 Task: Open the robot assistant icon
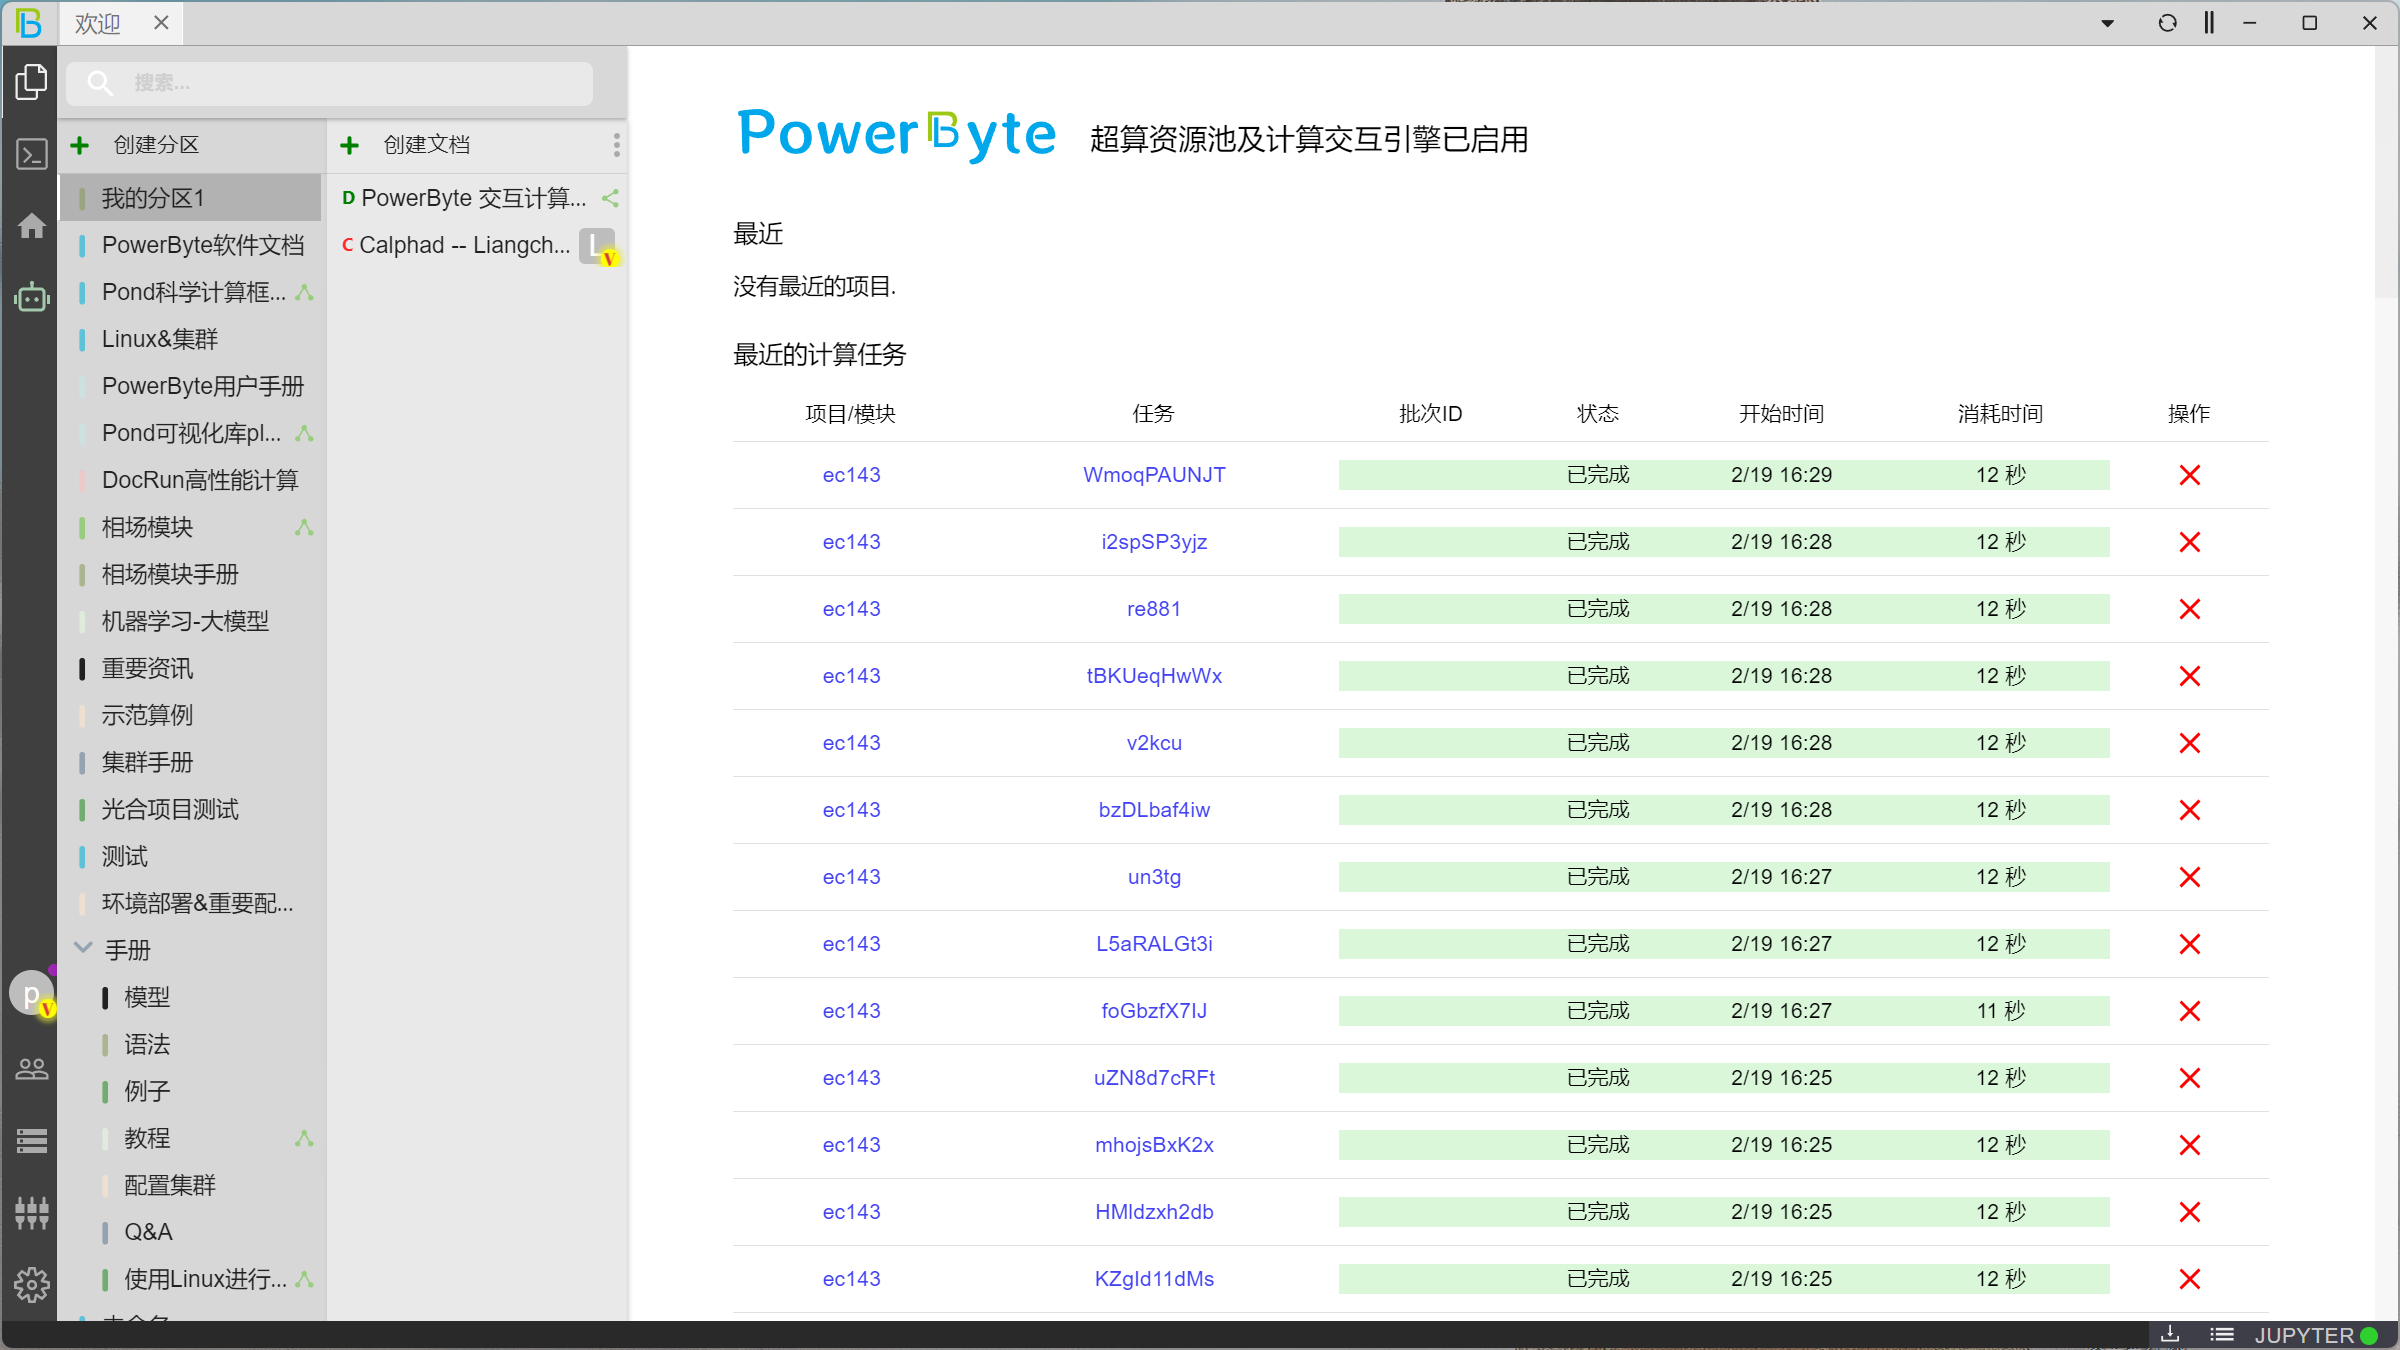tap(32, 297)
